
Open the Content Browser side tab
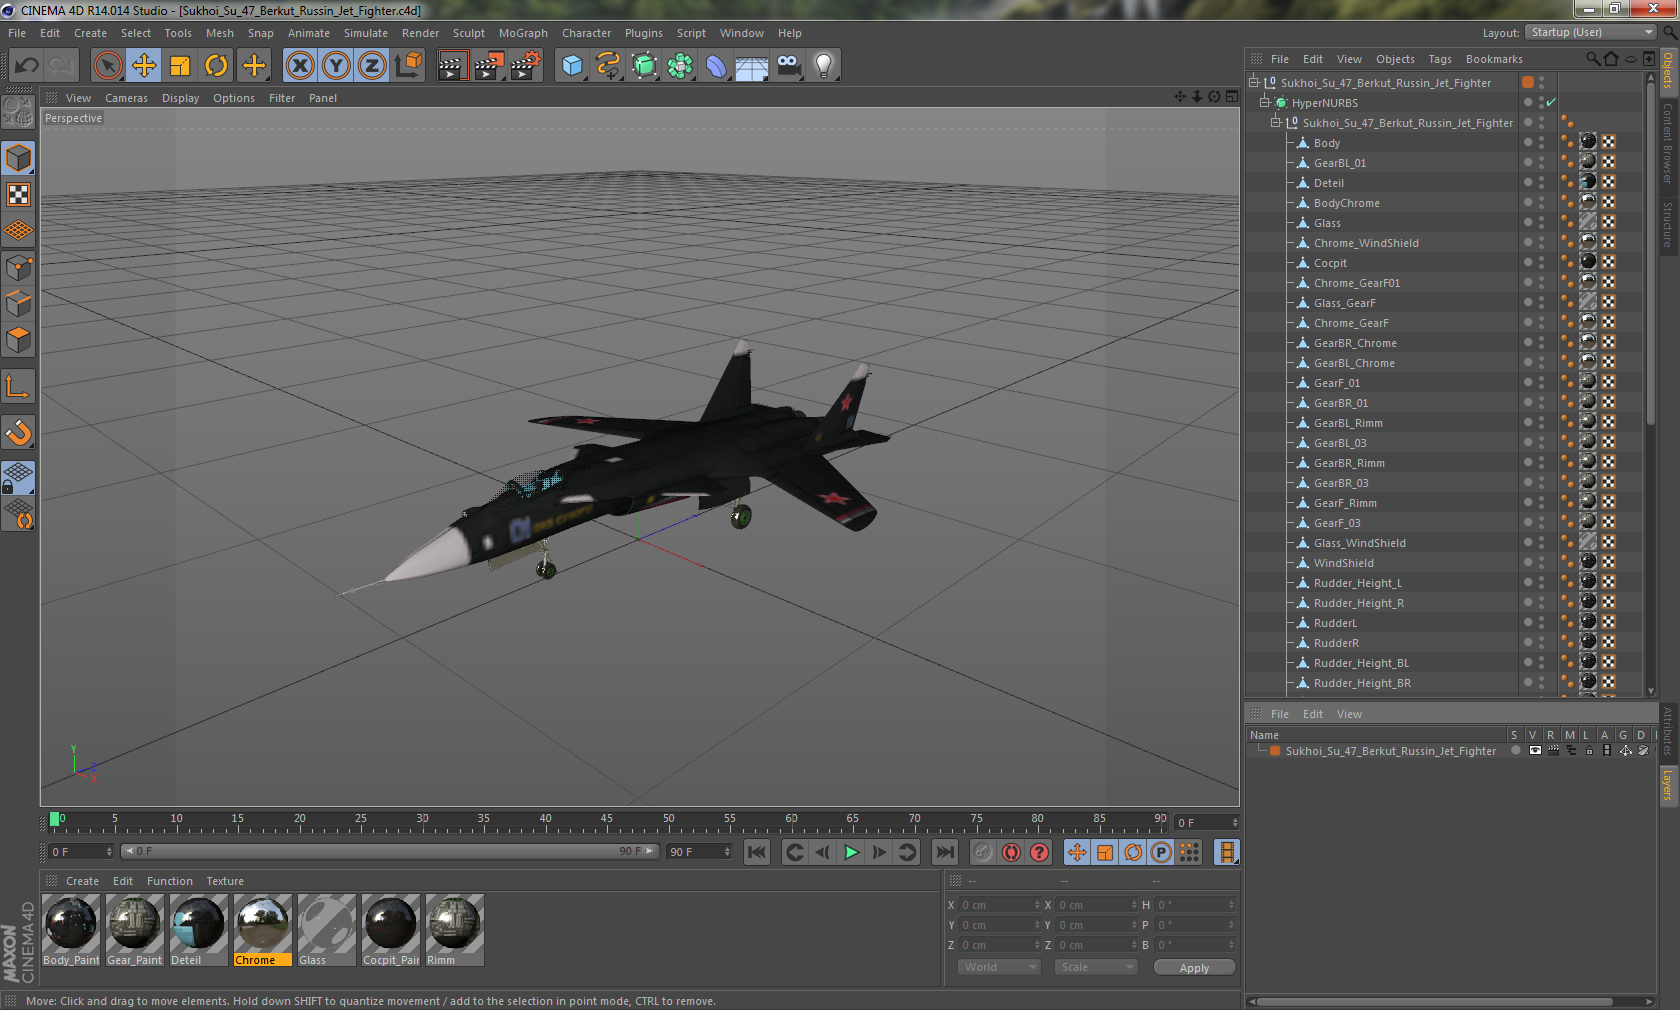(x=1668, y=142)
